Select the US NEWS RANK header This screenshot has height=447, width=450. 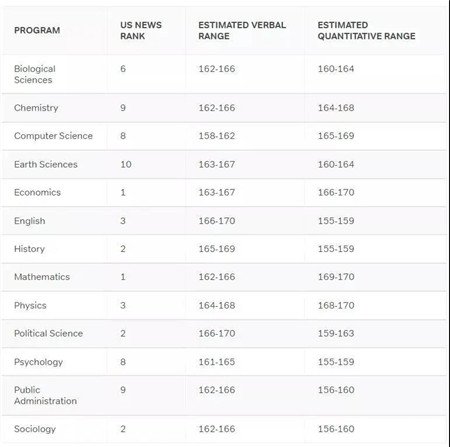coord(141,30)
